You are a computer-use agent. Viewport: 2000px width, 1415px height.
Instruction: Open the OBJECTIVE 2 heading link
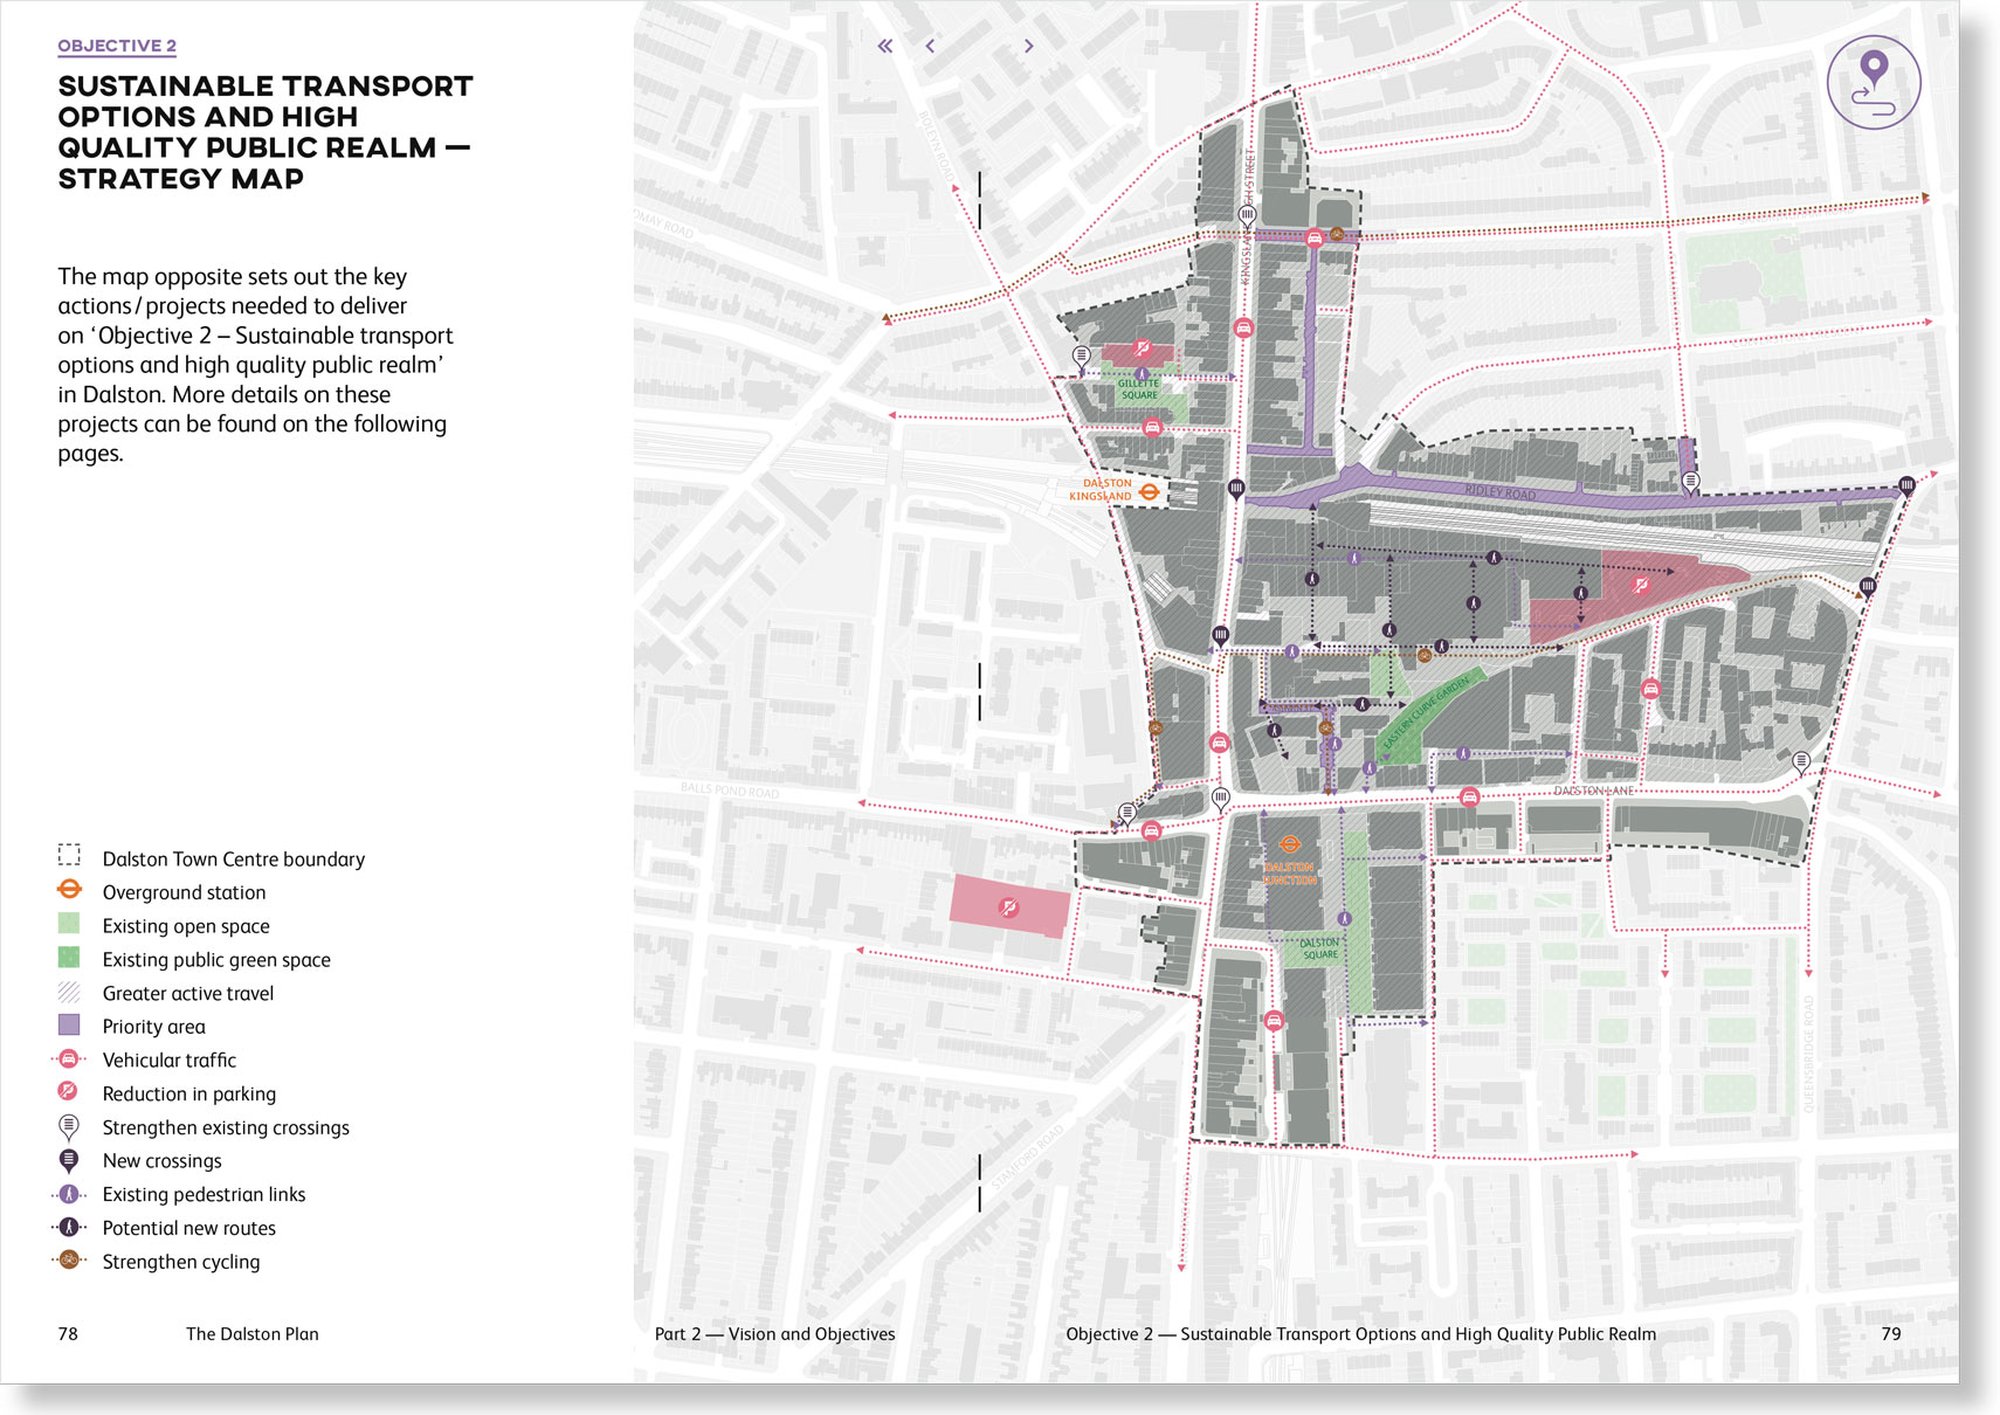point(117,46)
